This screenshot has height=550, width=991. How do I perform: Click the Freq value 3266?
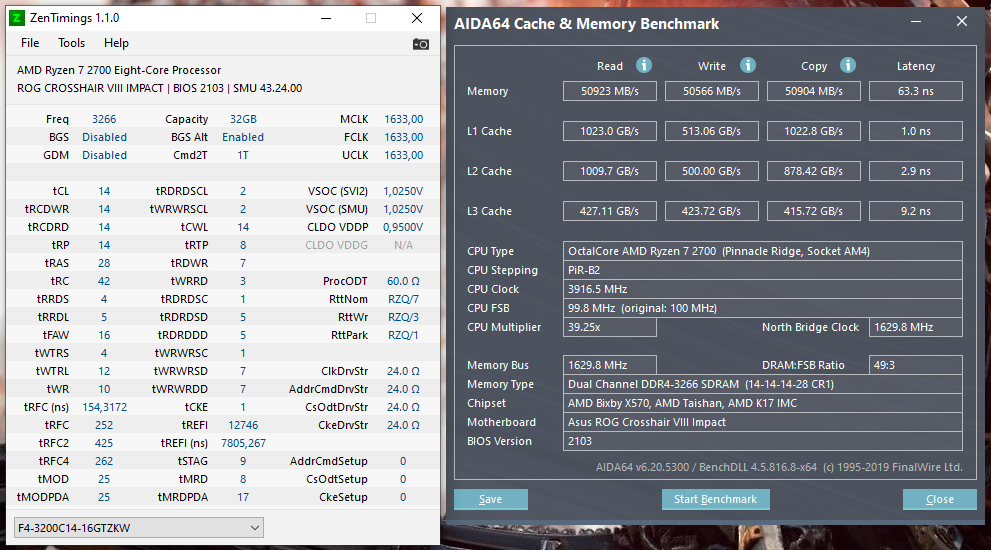[104, 119]
